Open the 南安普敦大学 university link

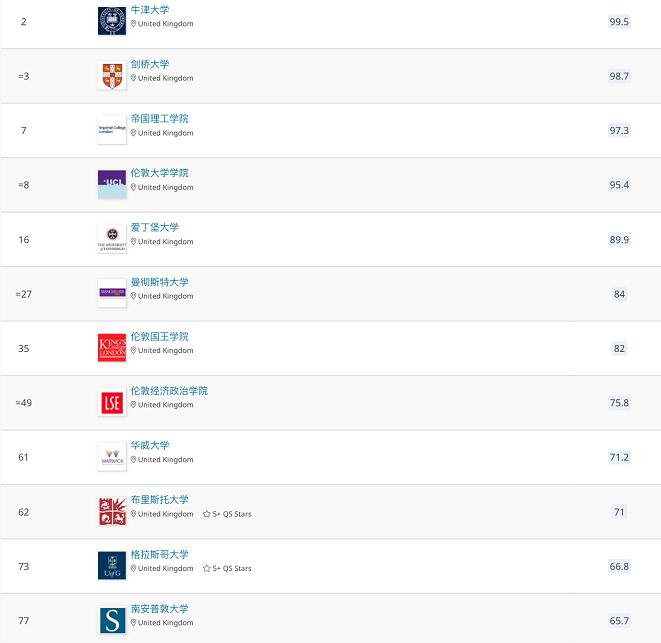159,609
